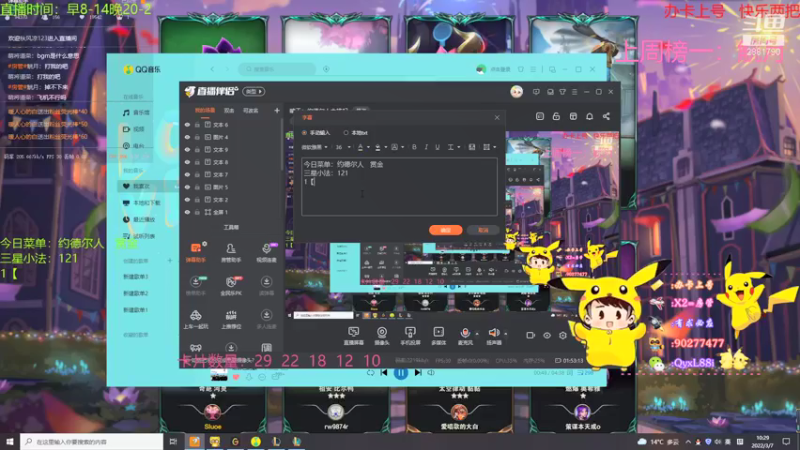Click the mode pill button beside logo
800x450 pixels.
[x=254, y=92]
